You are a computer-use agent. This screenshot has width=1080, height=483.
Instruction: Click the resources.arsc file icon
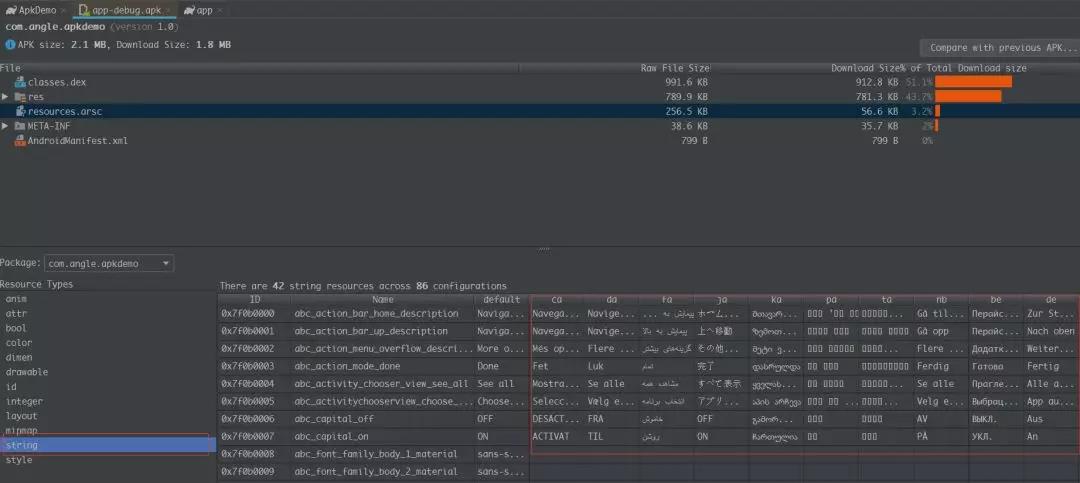pyautogui.click(x=20, y=111)
